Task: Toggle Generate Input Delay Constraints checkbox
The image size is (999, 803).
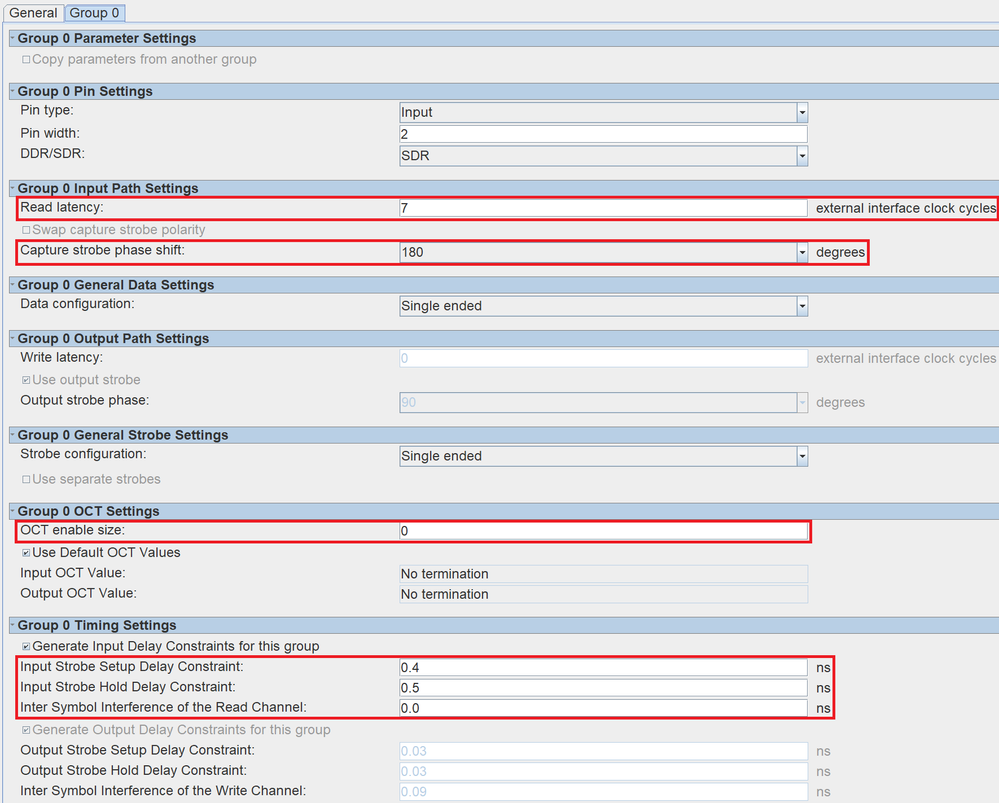Action: [26, 647]
